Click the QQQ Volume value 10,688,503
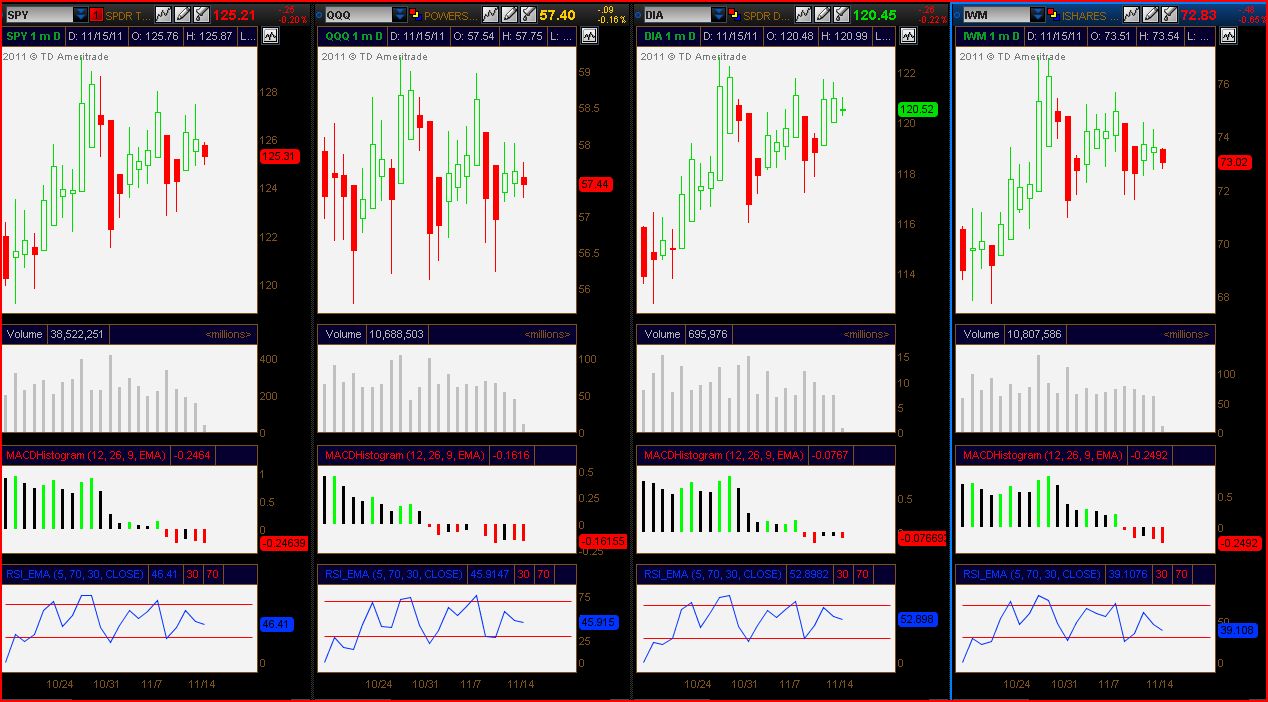This screenshot has width=1268, height=702. [x=395, y=334]
